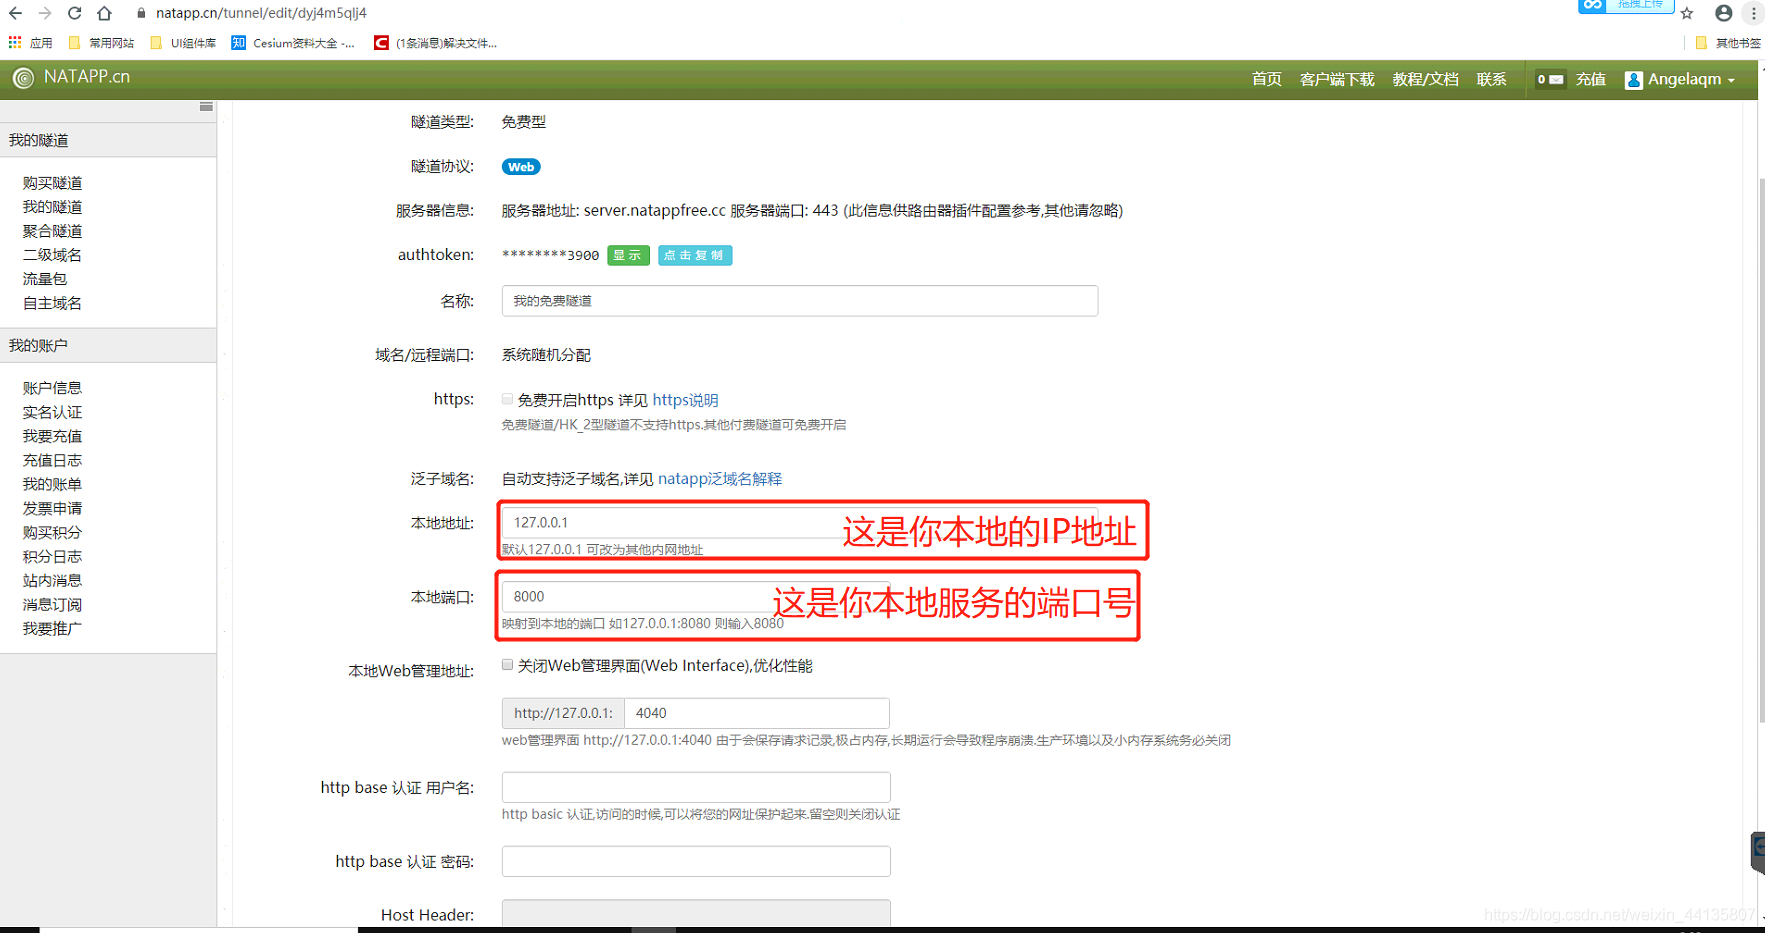Click the Host Header field

(x=696, y=913)
